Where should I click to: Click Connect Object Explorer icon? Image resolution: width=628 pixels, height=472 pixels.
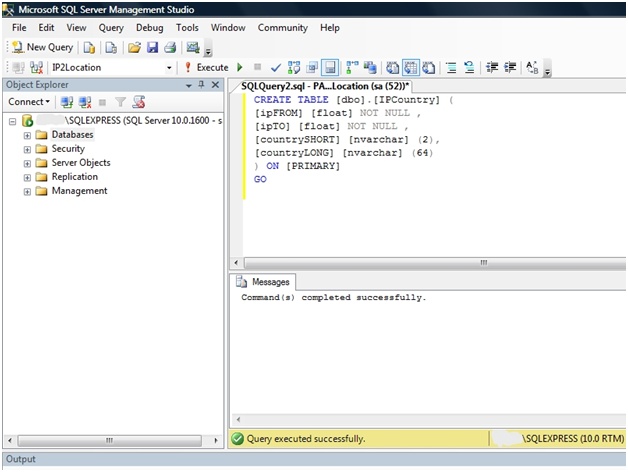[66, 102]
